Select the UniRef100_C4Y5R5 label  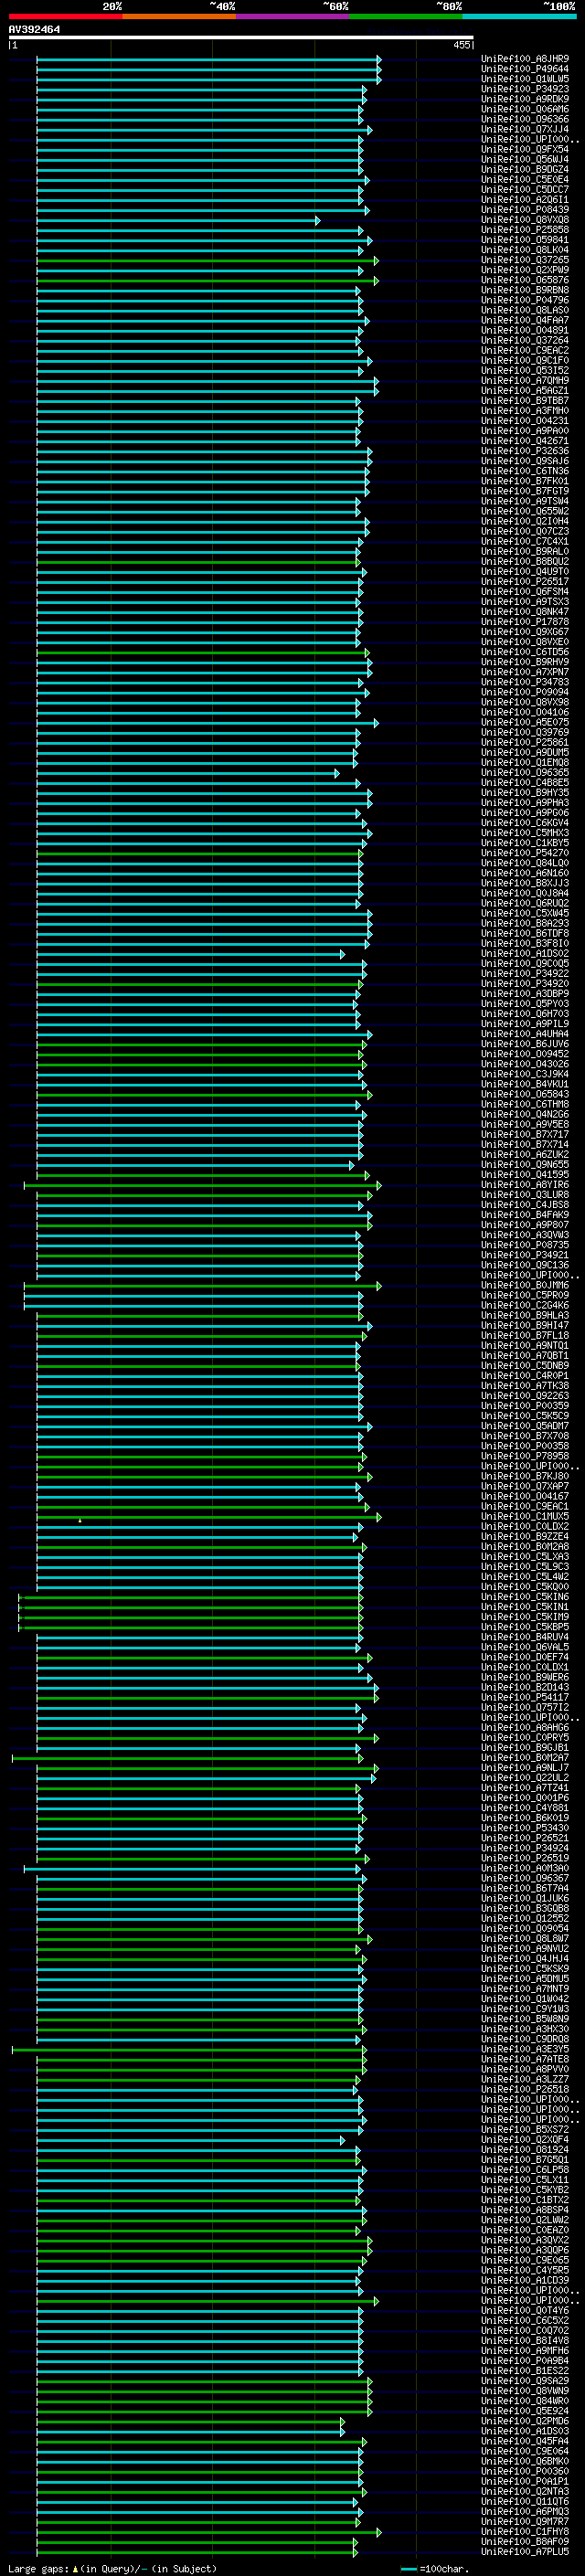point(525,2270)
